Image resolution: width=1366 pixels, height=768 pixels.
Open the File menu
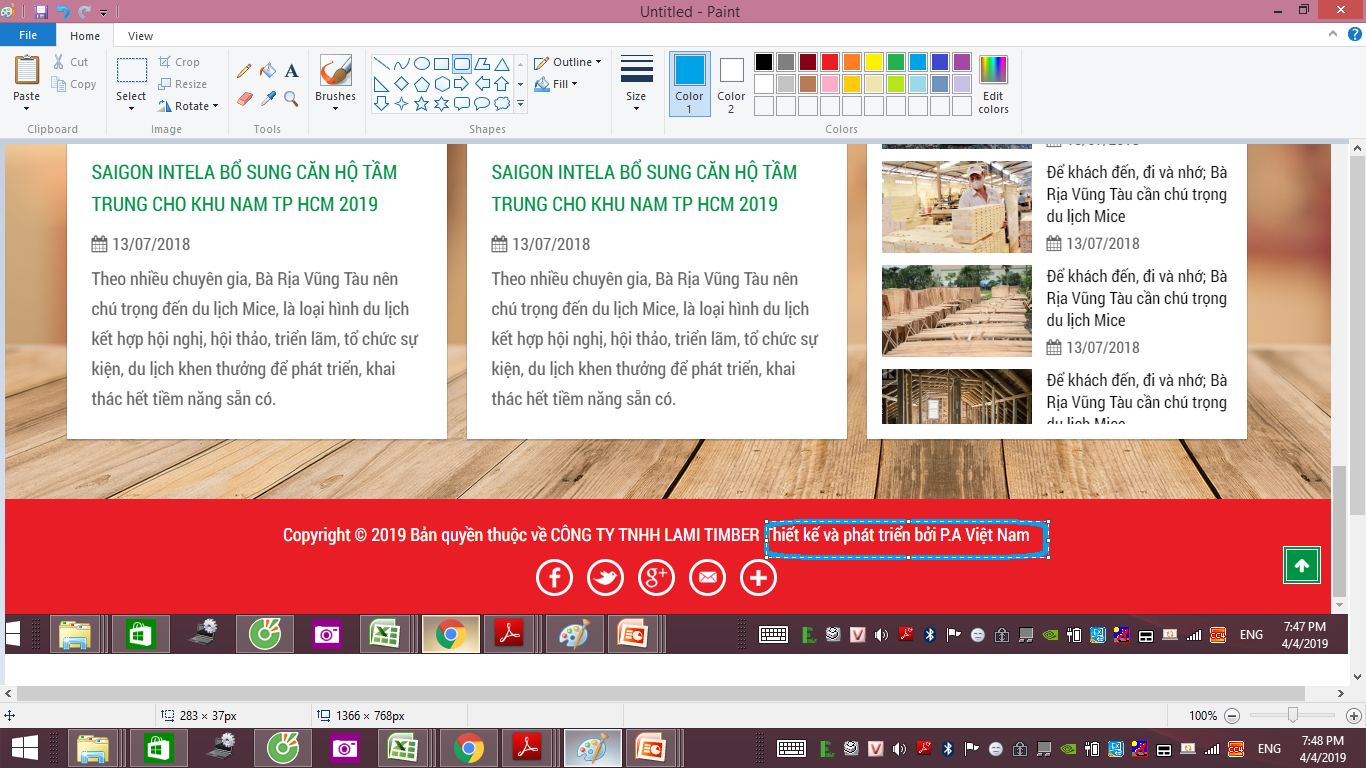[x=28, y=35]
